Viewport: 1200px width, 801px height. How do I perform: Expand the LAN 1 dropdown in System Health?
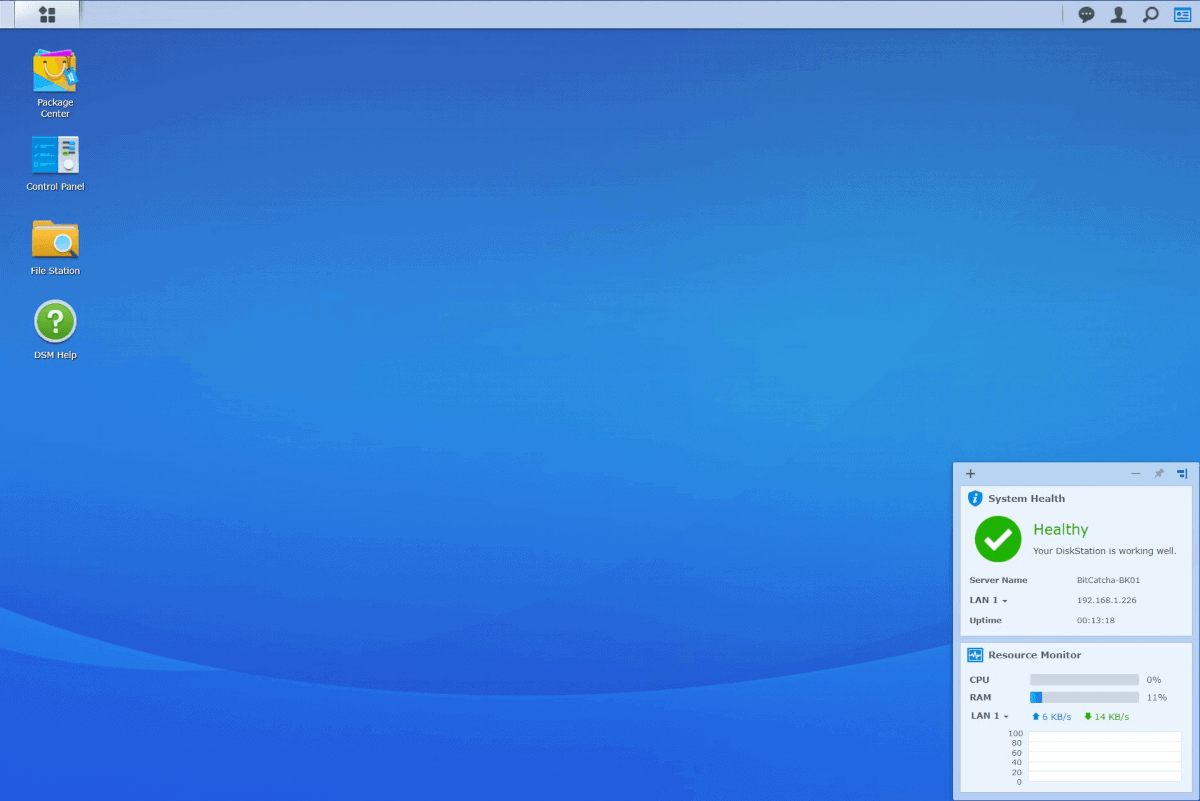[988, 600]
